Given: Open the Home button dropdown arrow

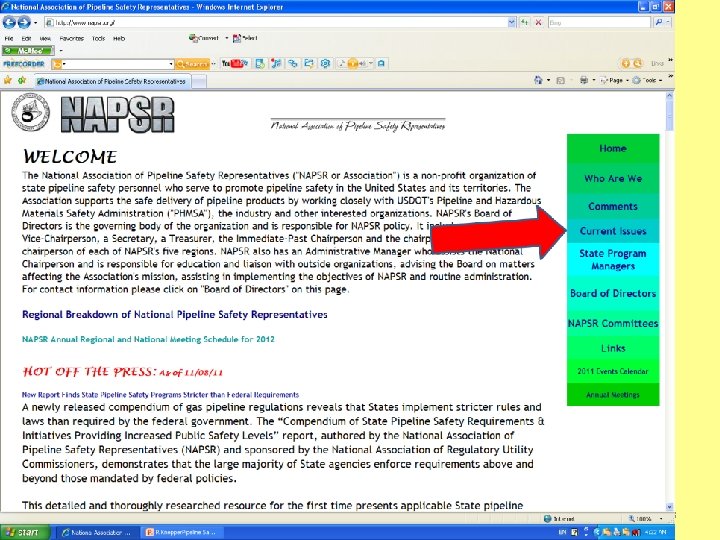Looking at the screenshot, I should click(x=548, y=80).
